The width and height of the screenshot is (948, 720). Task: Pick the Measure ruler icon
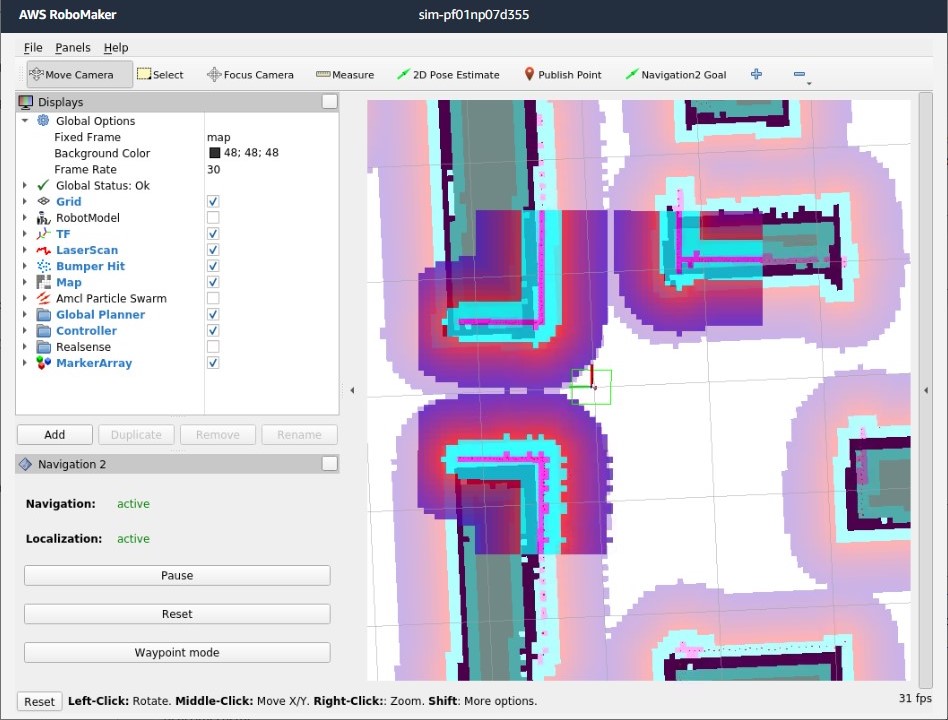(323, 74)
